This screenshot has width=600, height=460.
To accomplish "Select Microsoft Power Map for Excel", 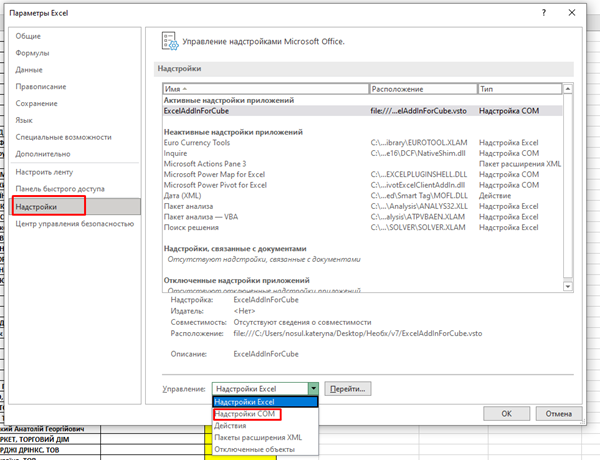I will click(x=362, y=175).
